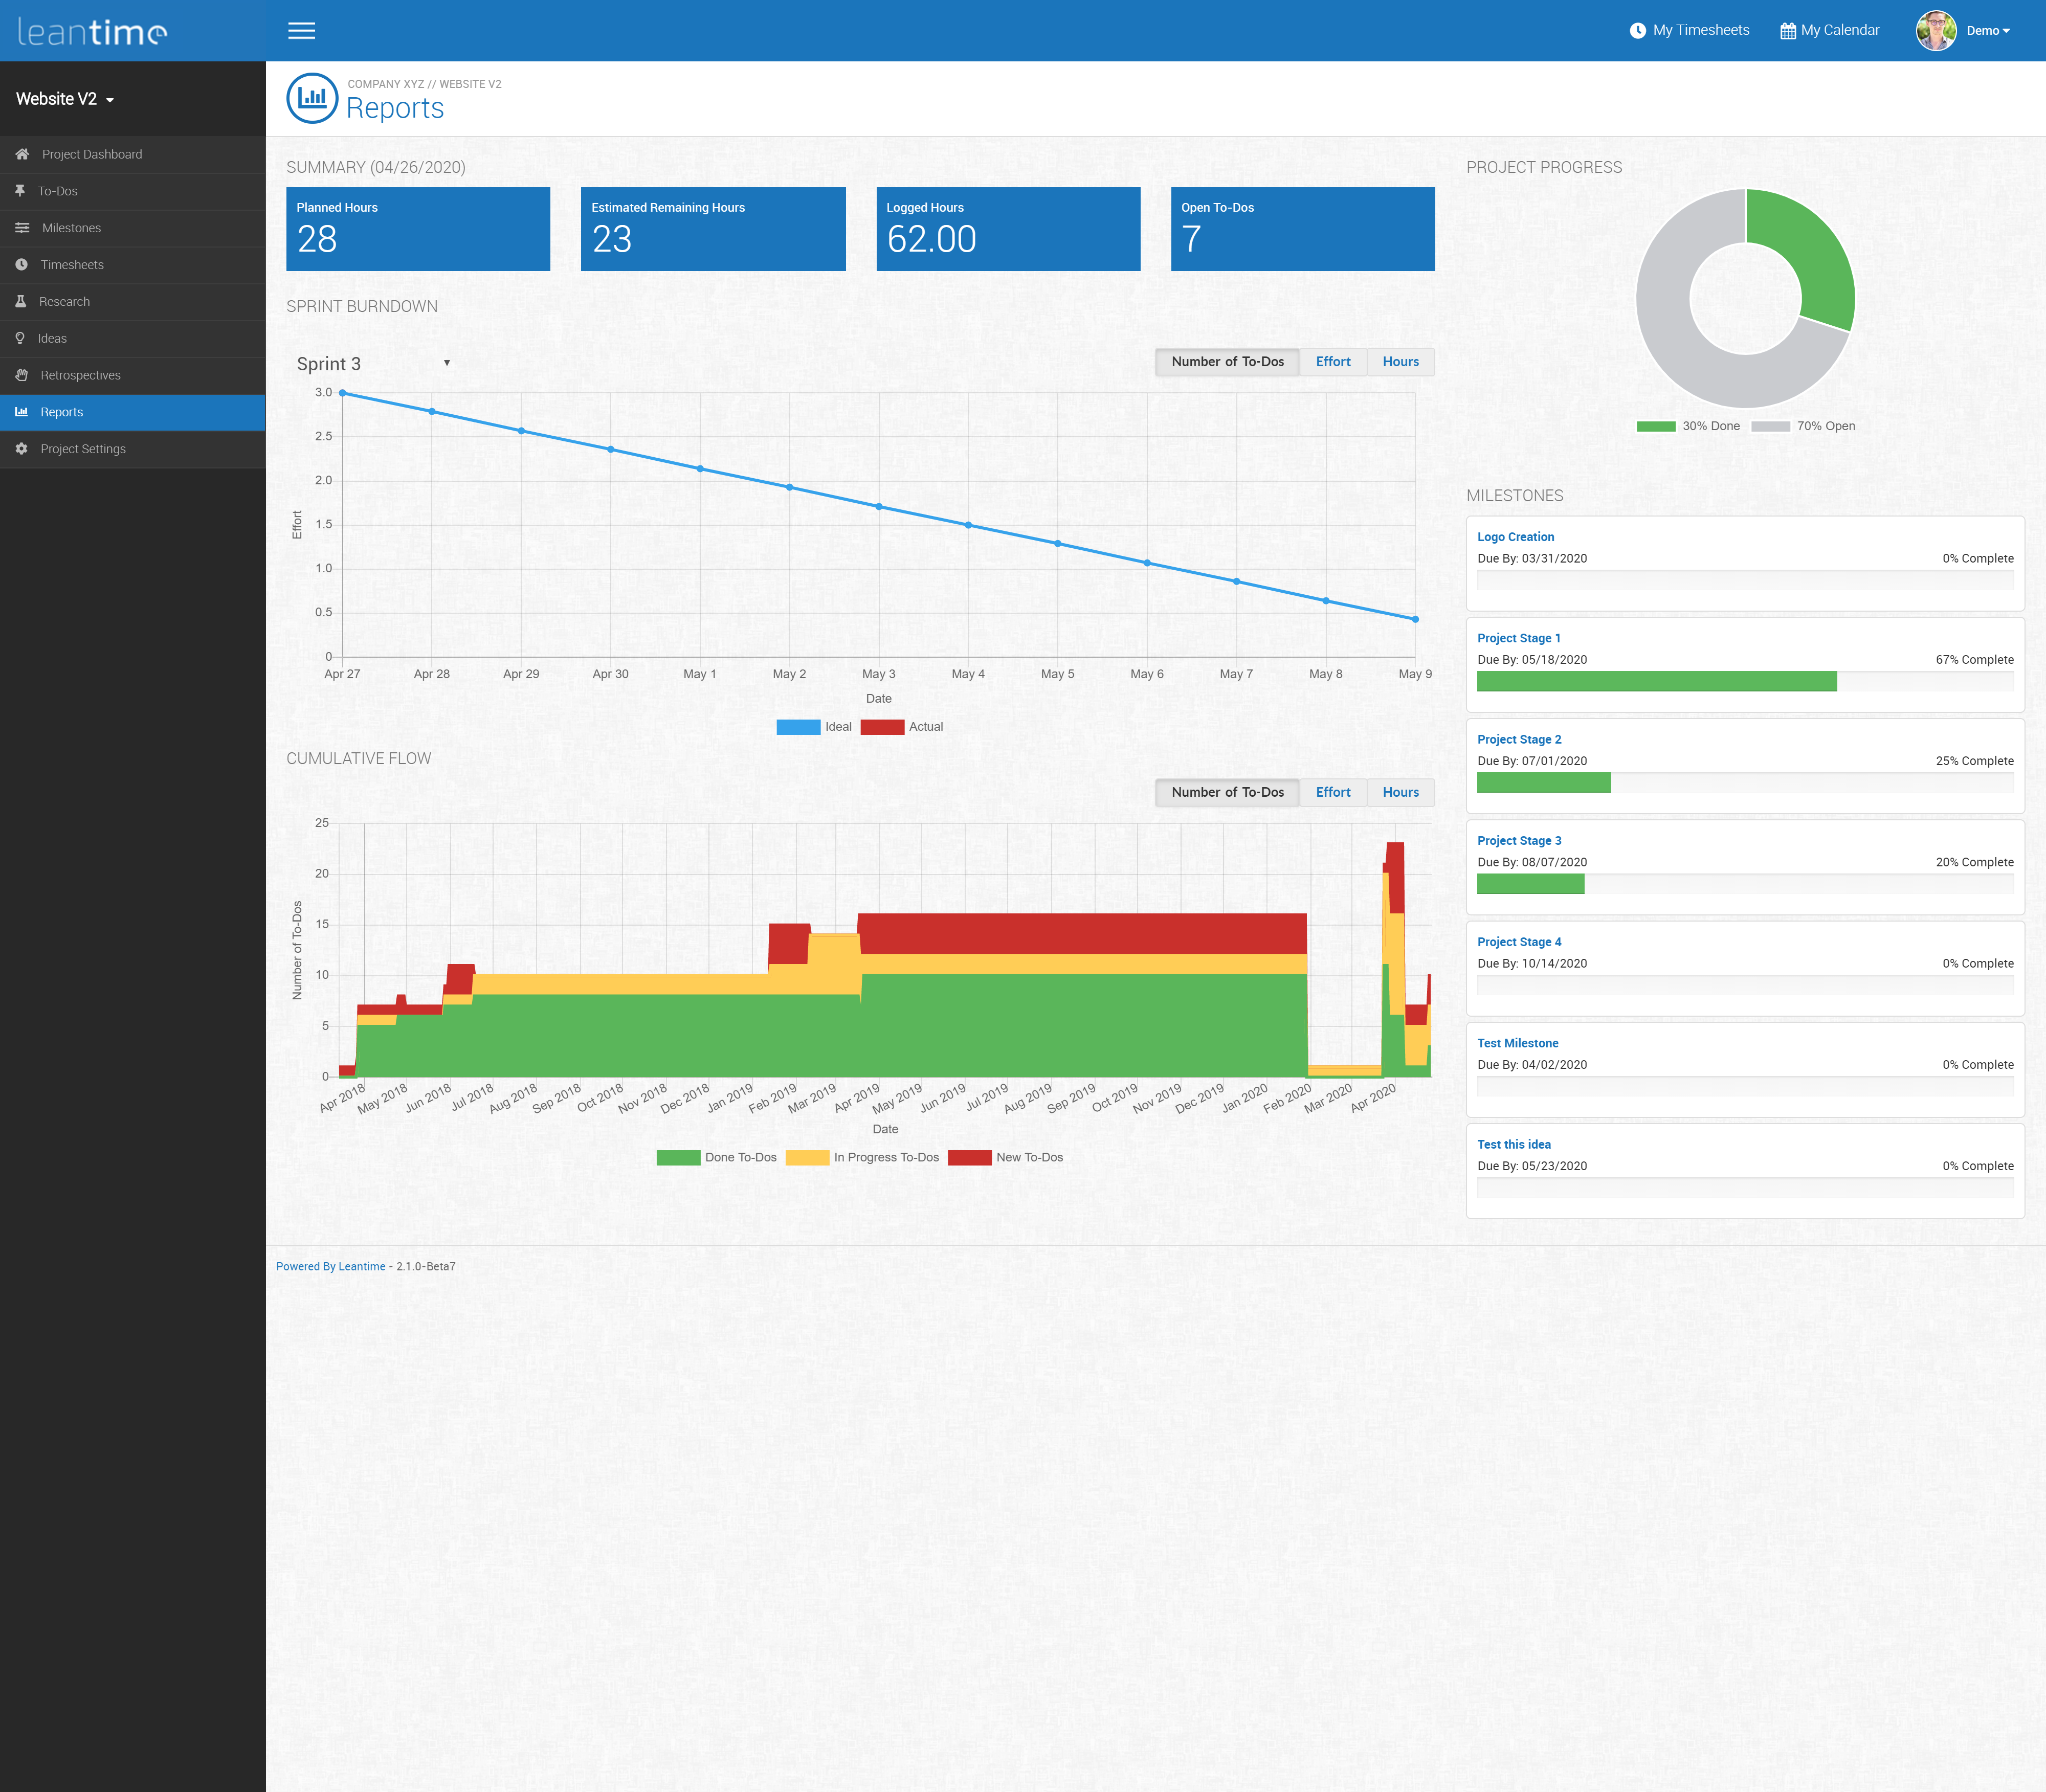Click the Ideas lightbulb icon
The width and height of the screenshot is (2046, 1792).
click(20, 338)
